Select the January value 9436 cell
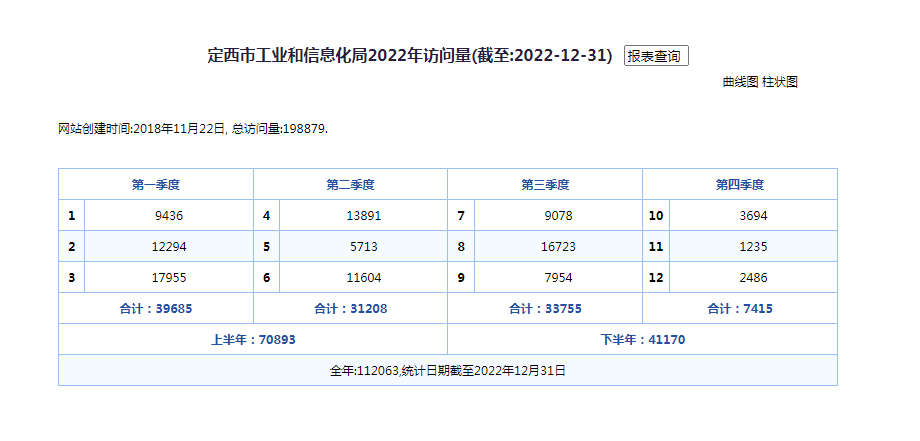Viewport: 920px width, 441px height. pos(169,215)
